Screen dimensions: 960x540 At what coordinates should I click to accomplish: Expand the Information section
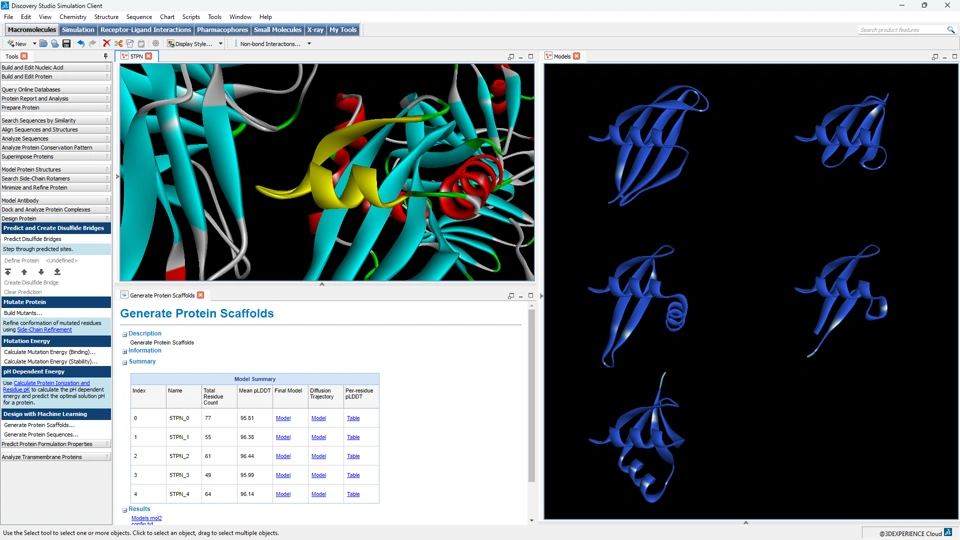124,351
